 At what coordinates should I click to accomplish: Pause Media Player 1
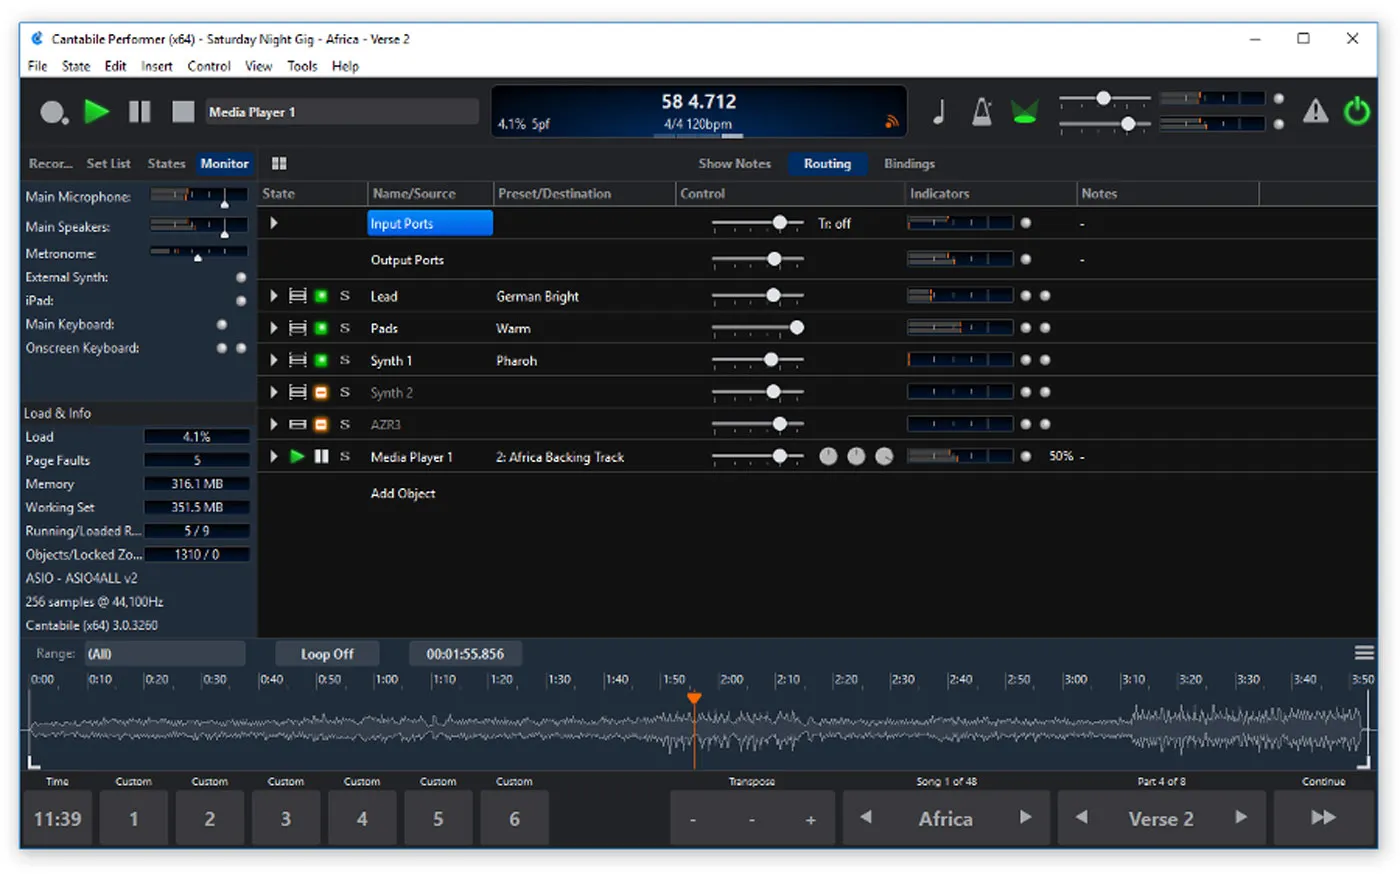pos(320,456)
